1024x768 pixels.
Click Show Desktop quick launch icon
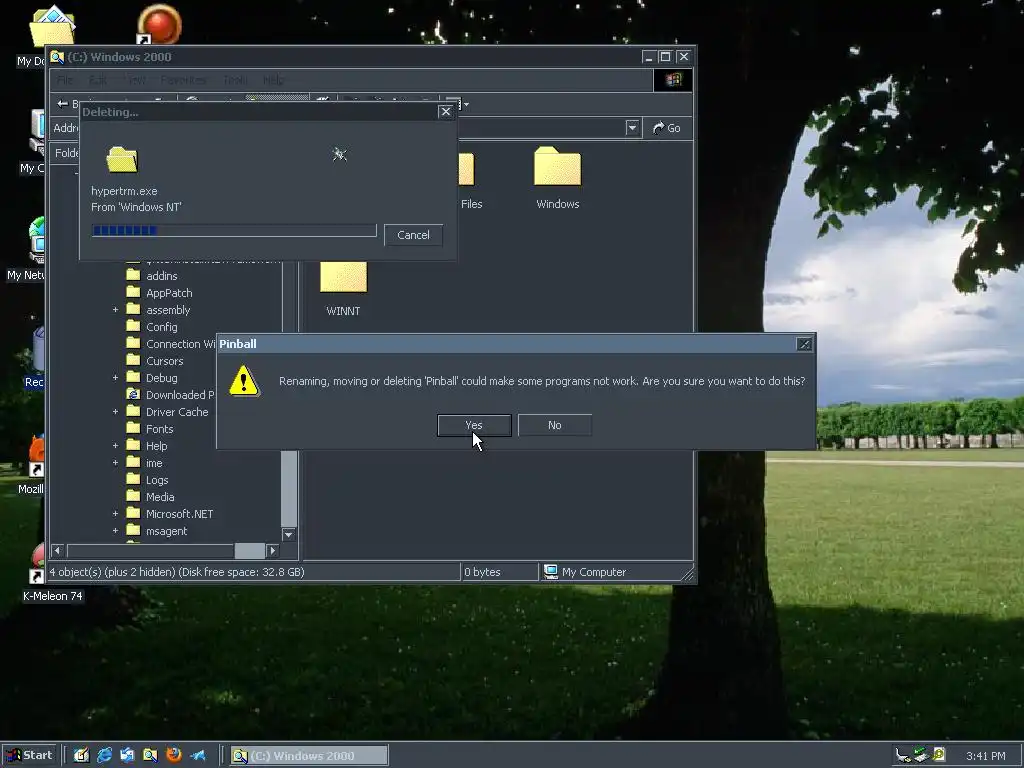[81, 756]
